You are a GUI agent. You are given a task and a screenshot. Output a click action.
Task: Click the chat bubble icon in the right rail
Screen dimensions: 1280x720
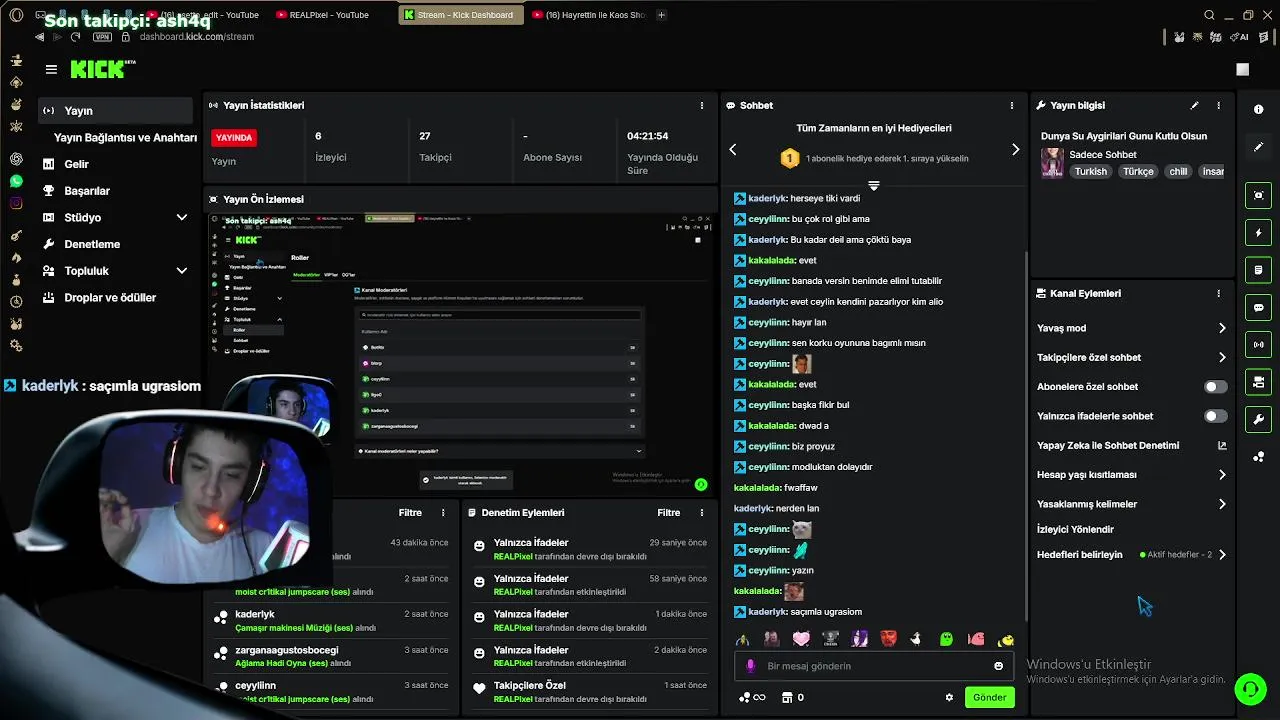coord(1258,307)
